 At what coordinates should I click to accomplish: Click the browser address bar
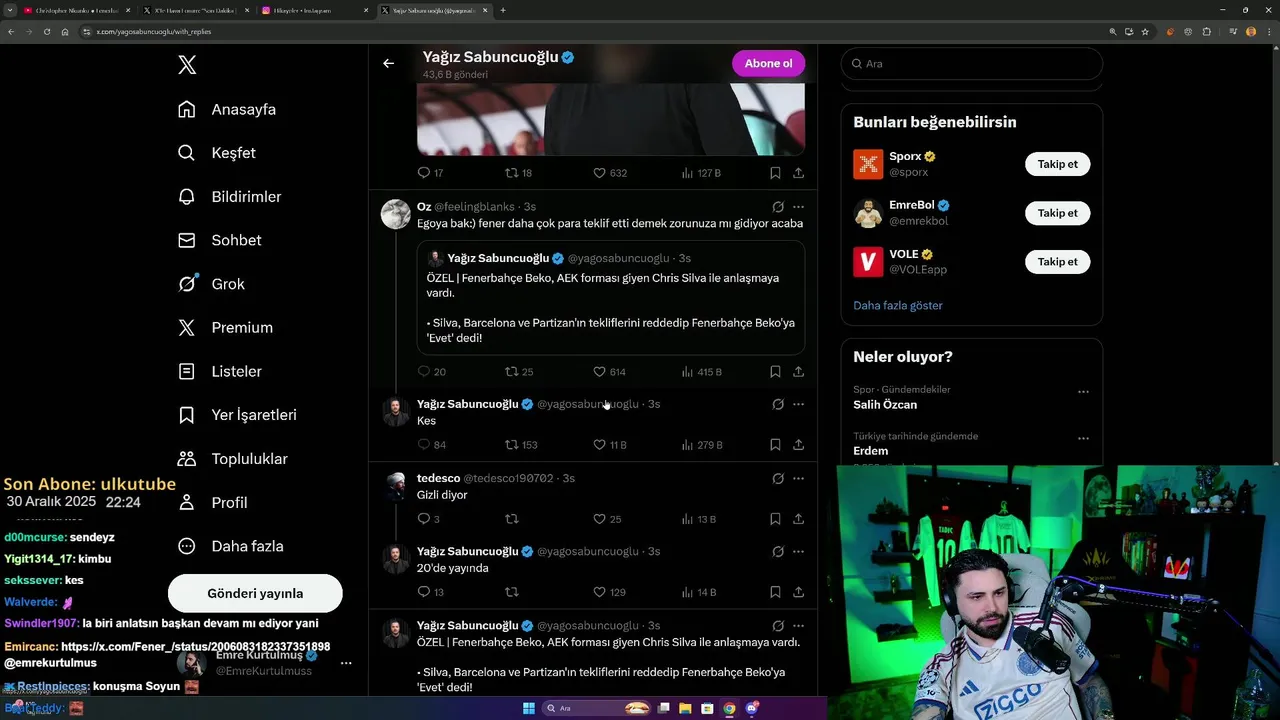pyautogui.click(x=590, y=31)
